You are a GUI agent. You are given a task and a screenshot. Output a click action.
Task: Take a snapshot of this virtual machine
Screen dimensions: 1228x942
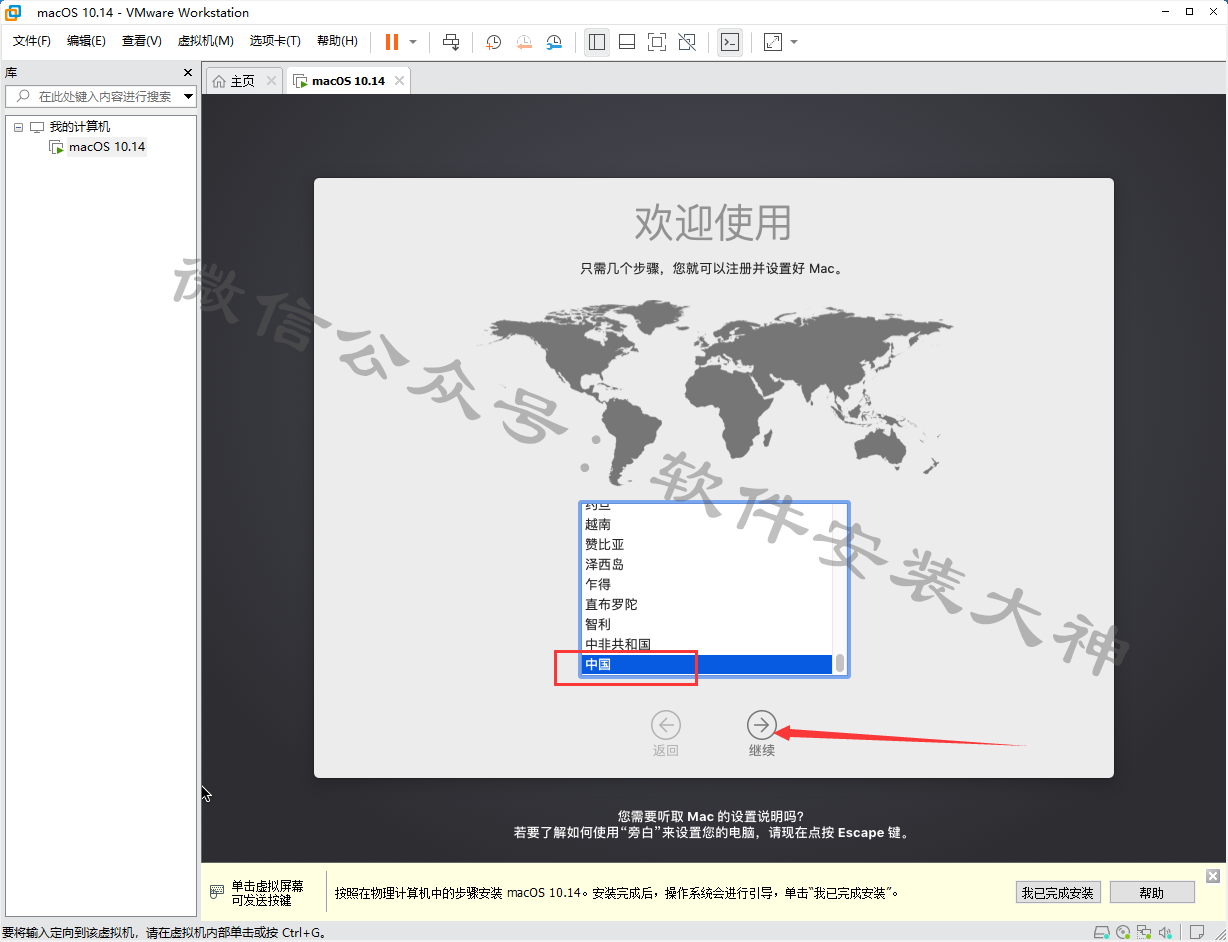click(x=493, y=42)
